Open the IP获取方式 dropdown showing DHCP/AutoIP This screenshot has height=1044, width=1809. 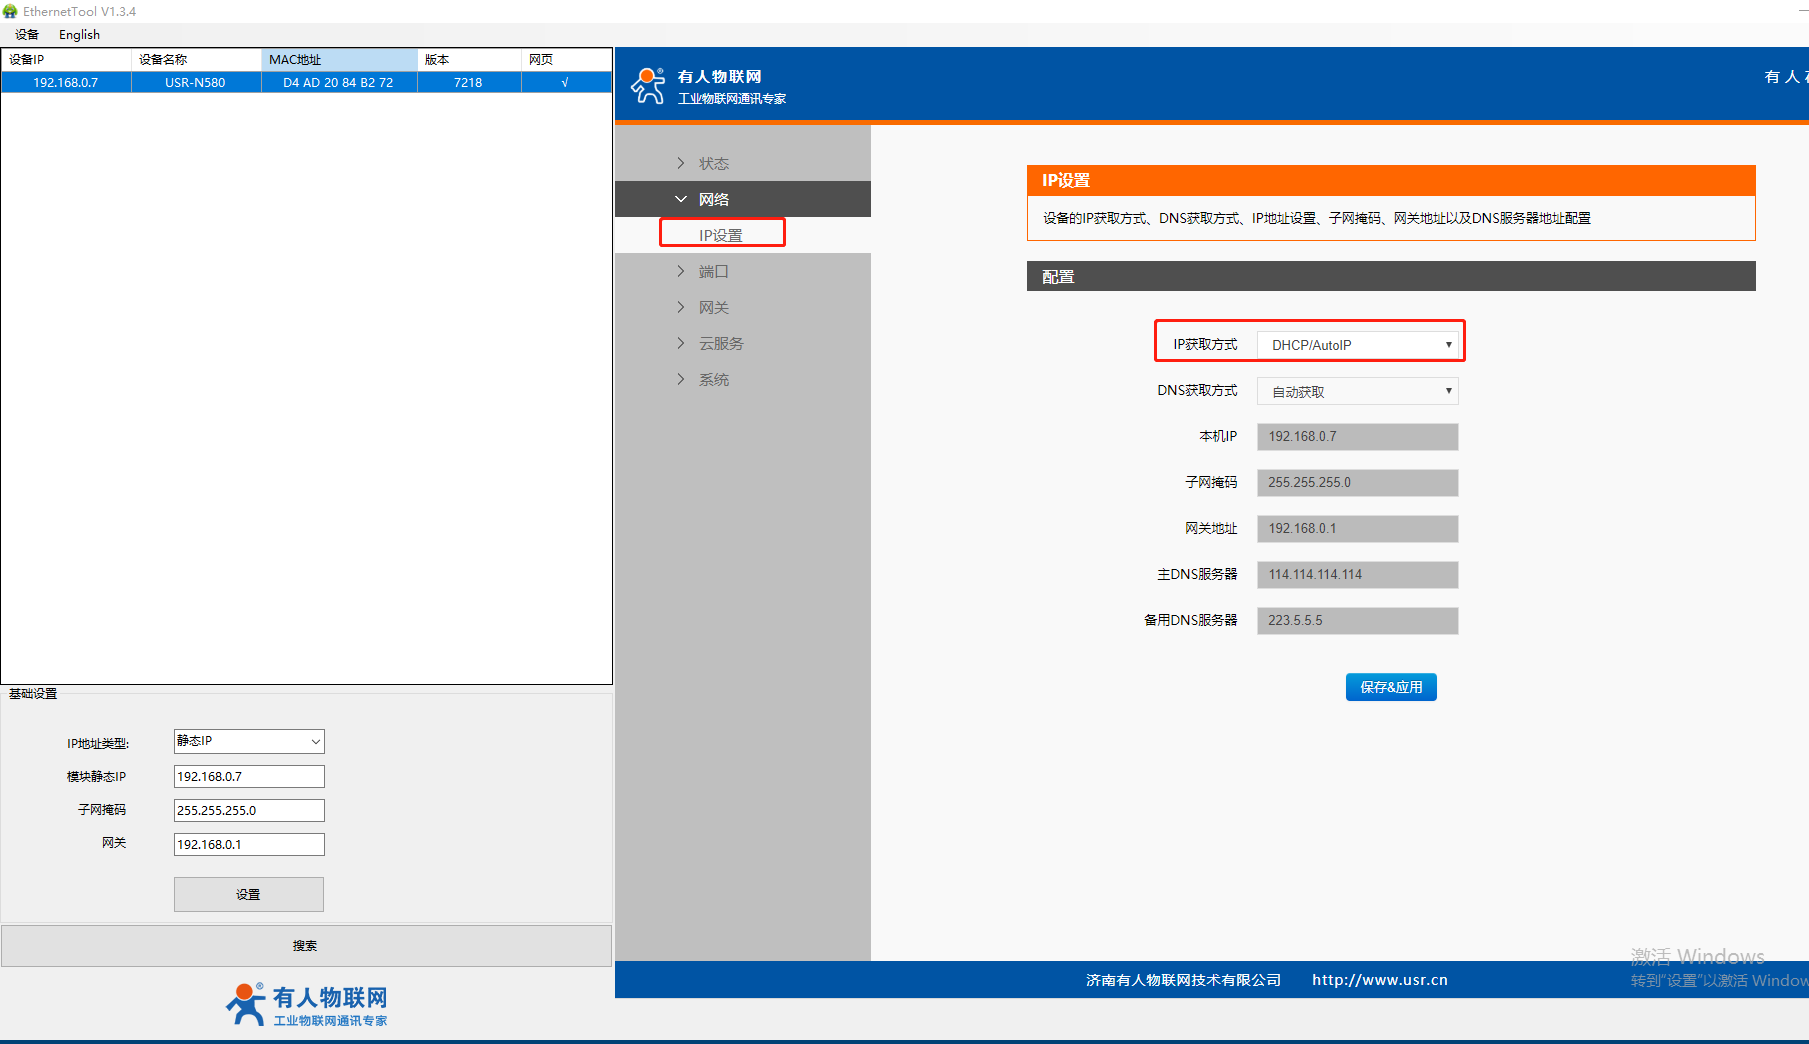pos(1357,345)
